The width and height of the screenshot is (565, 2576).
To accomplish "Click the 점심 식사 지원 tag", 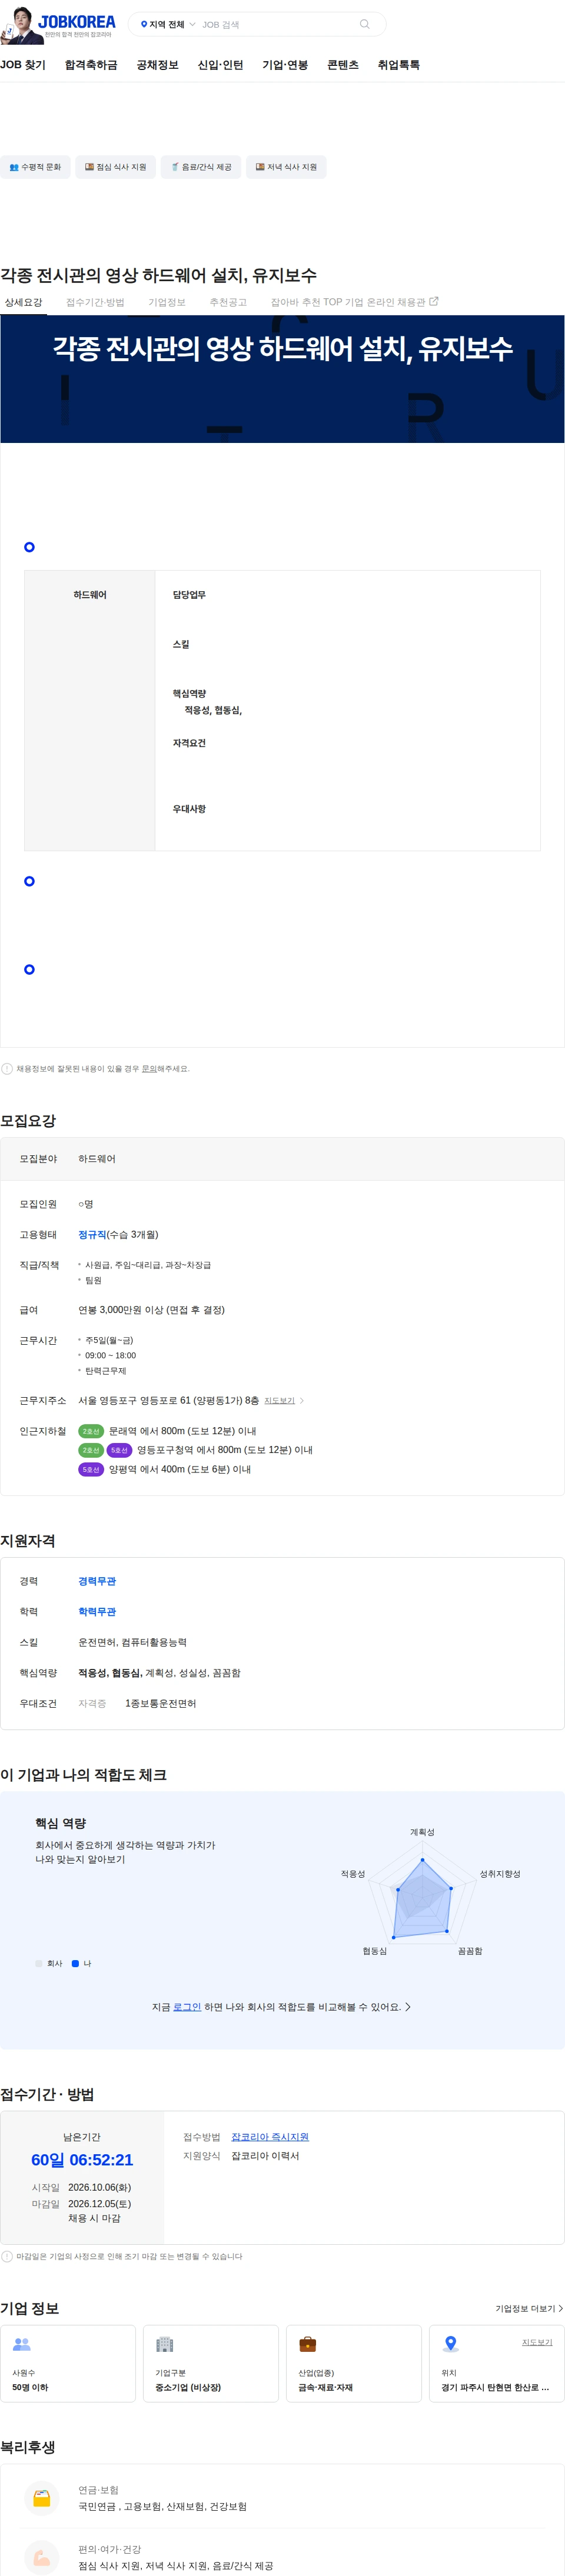I will [115, 167].
